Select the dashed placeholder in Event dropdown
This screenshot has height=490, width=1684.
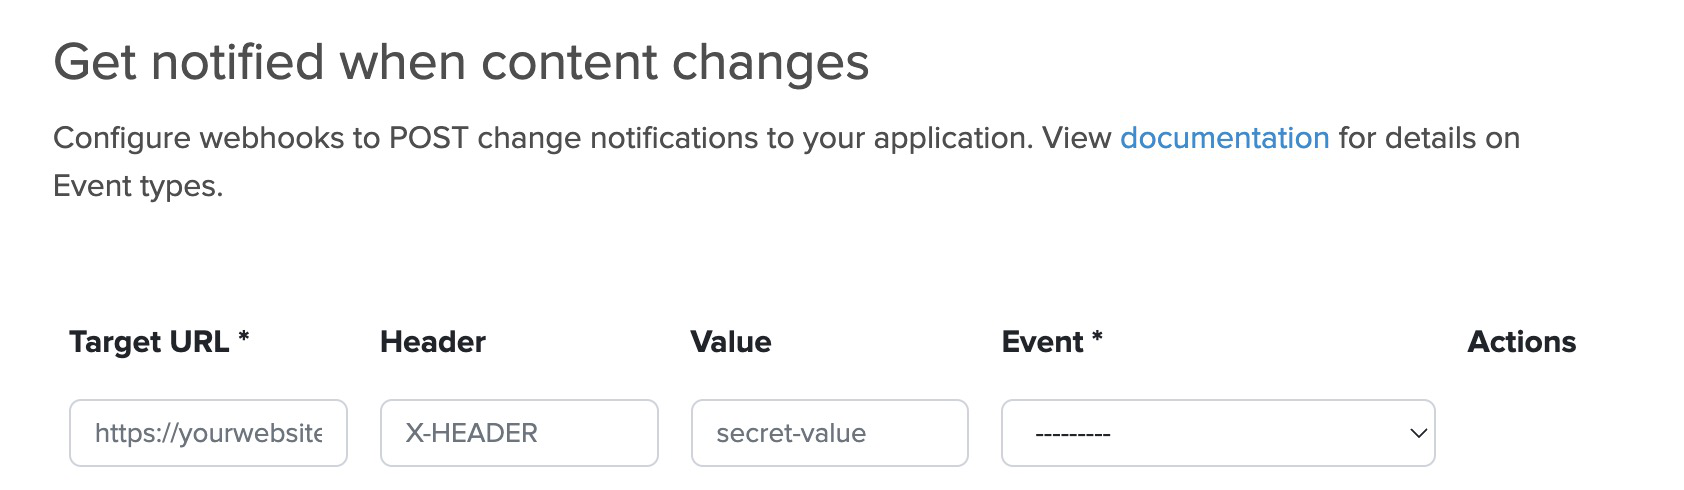pos(1073,434)
